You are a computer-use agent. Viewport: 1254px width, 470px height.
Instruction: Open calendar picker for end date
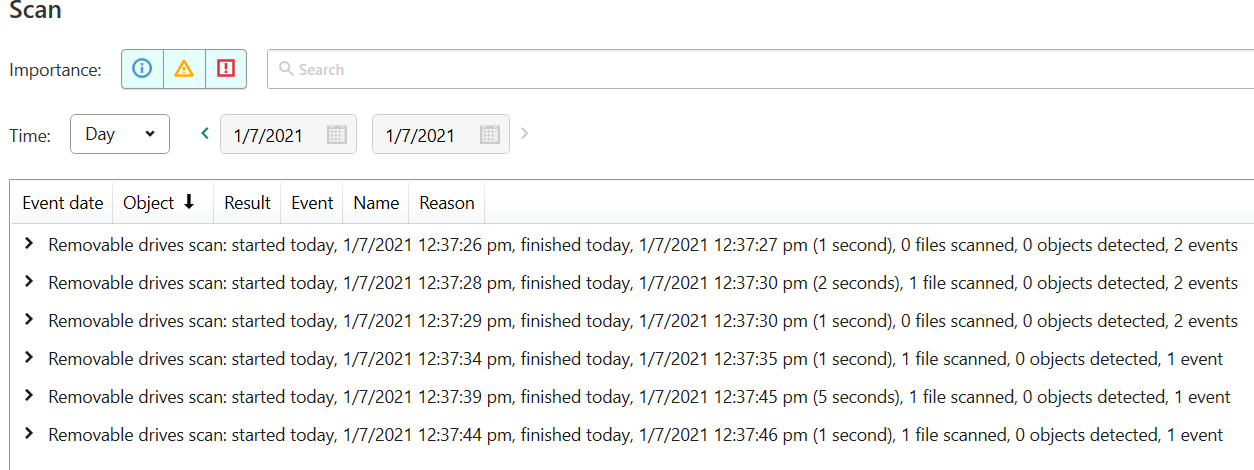489,135
